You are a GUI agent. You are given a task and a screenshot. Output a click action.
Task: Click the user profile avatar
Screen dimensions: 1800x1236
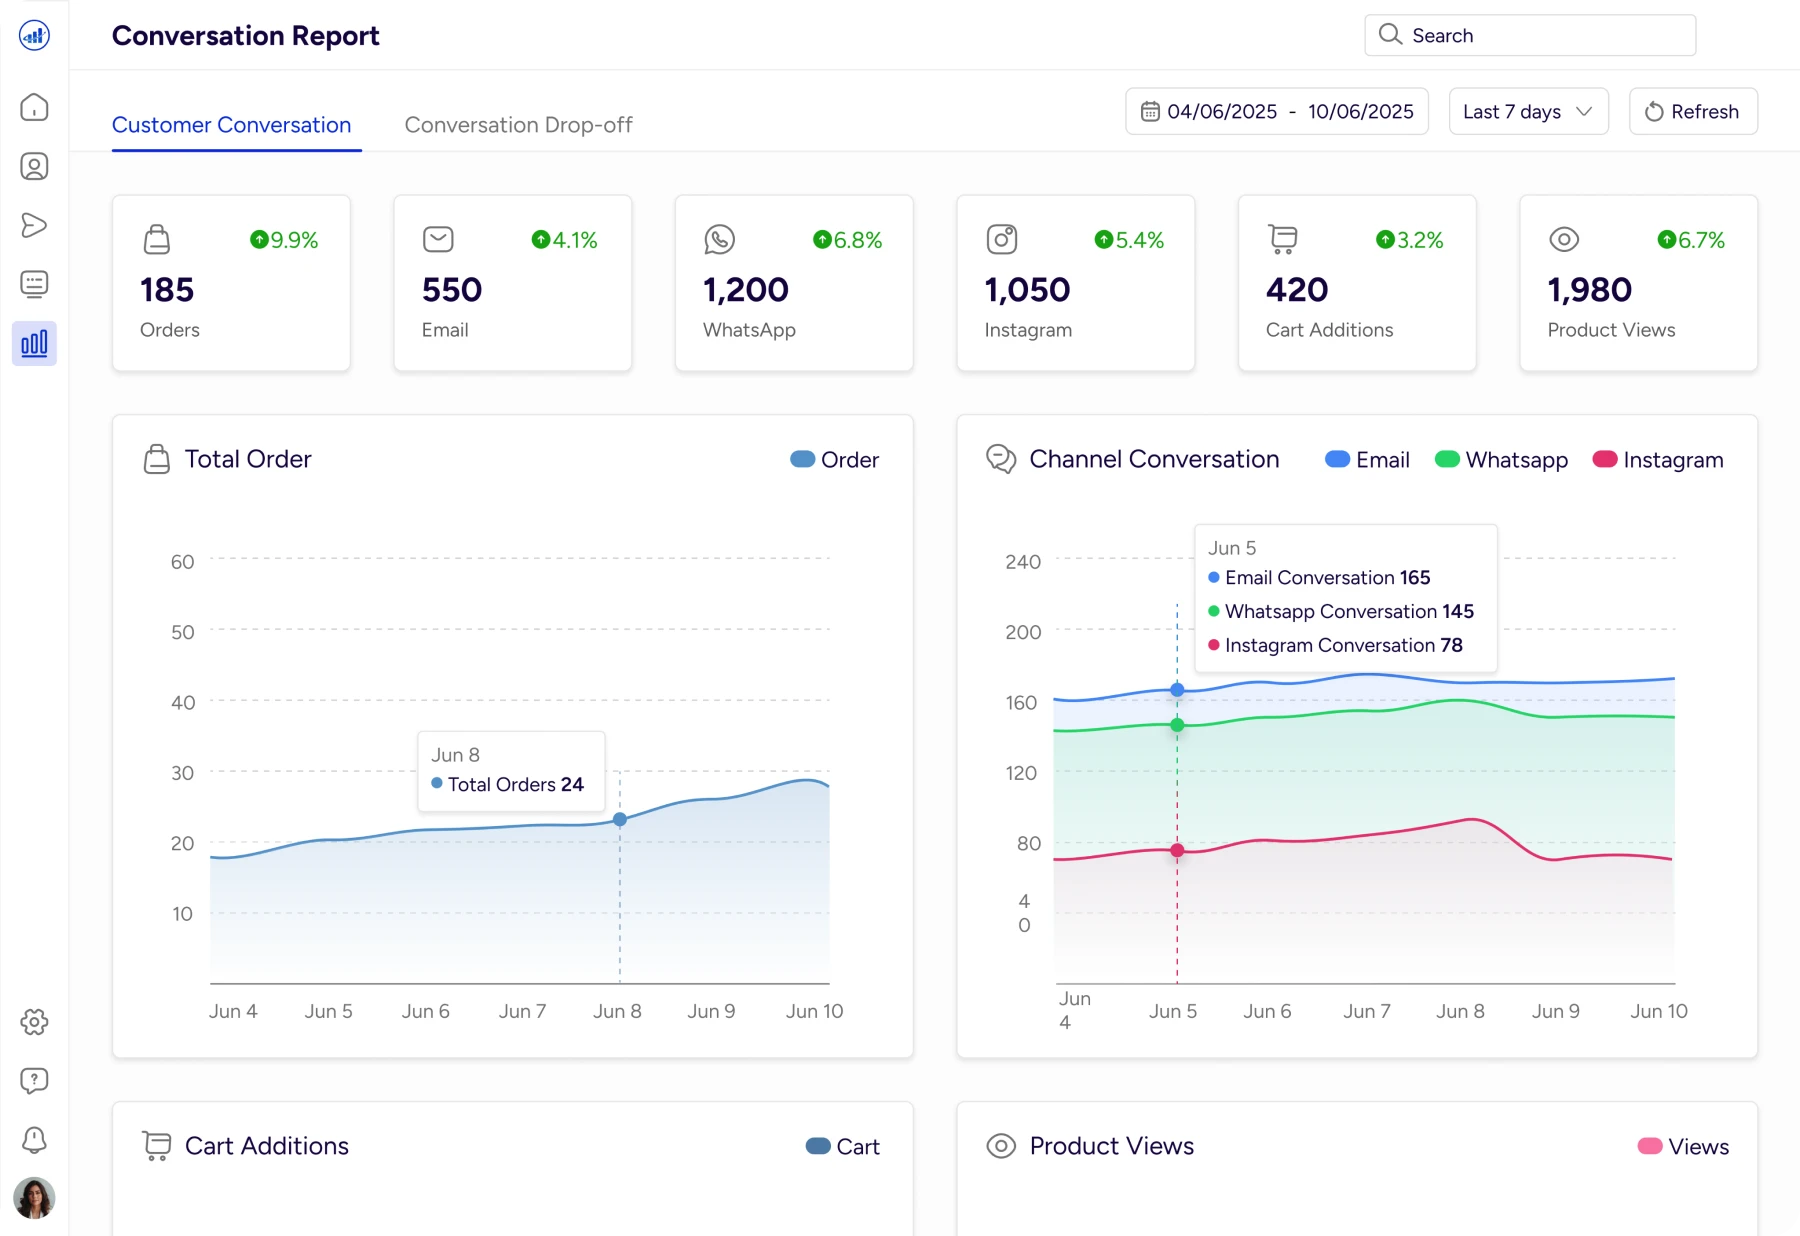point(34,1197)
